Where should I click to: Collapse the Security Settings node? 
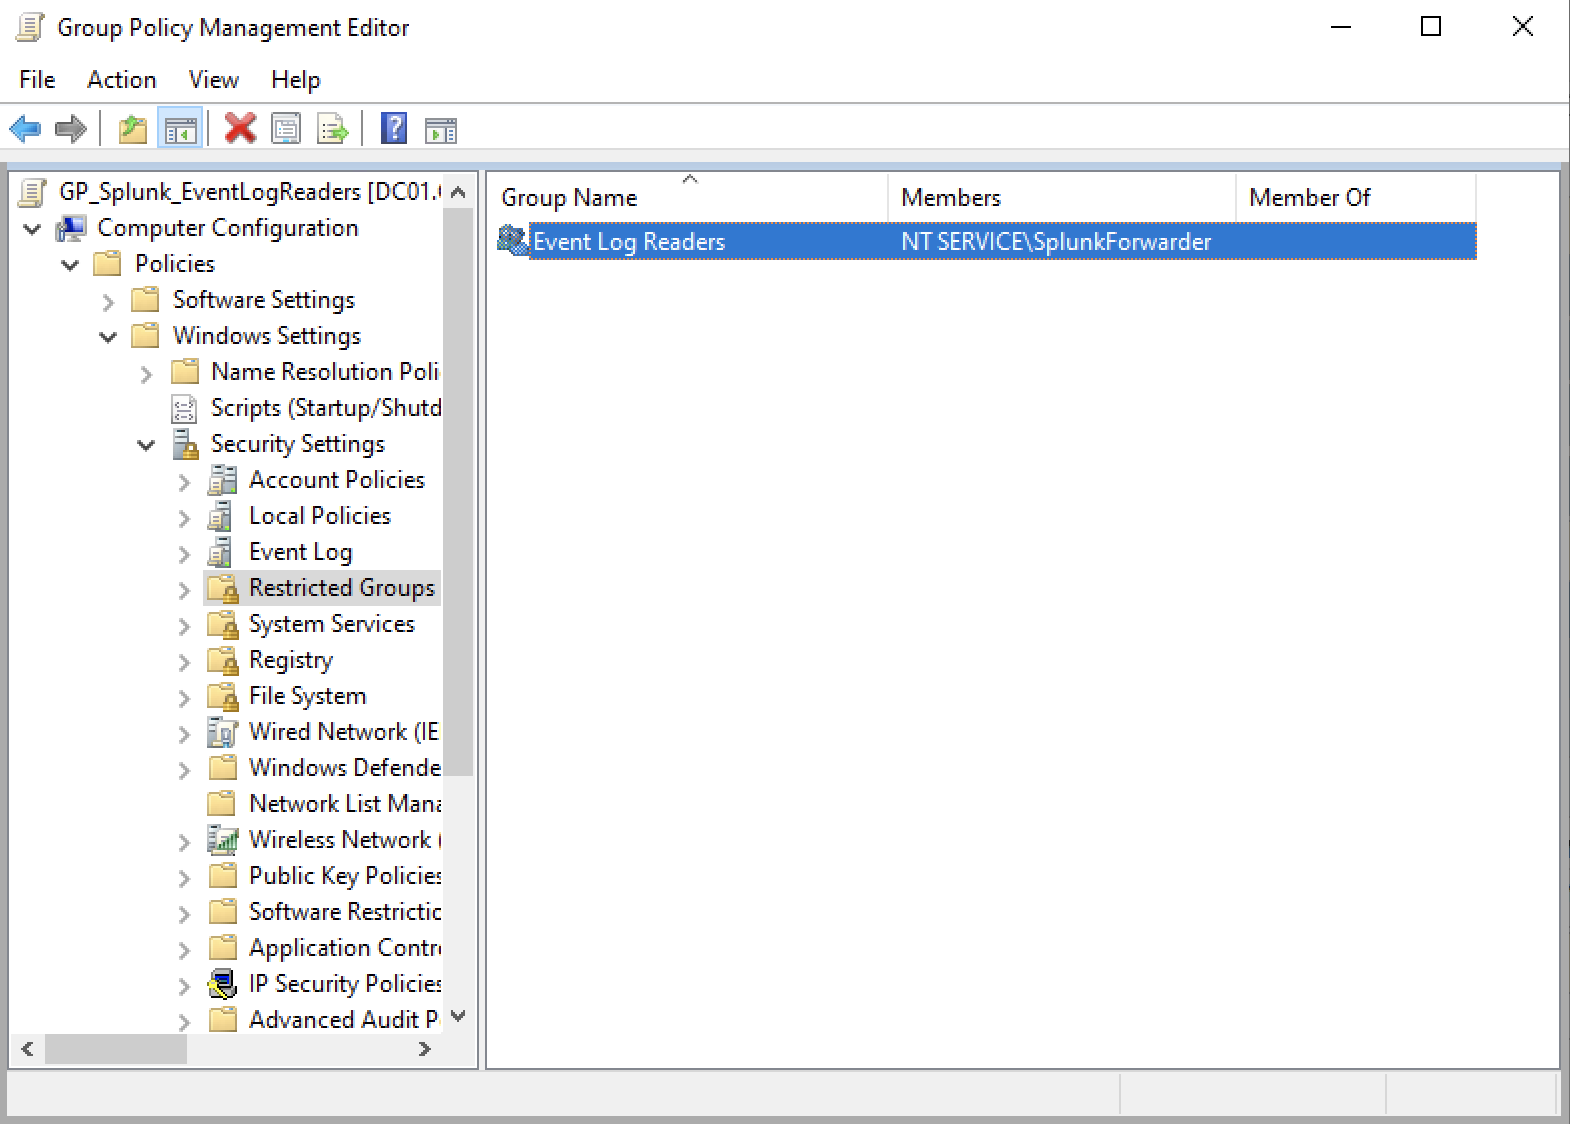pyautogui.click(x=146, y=445)
